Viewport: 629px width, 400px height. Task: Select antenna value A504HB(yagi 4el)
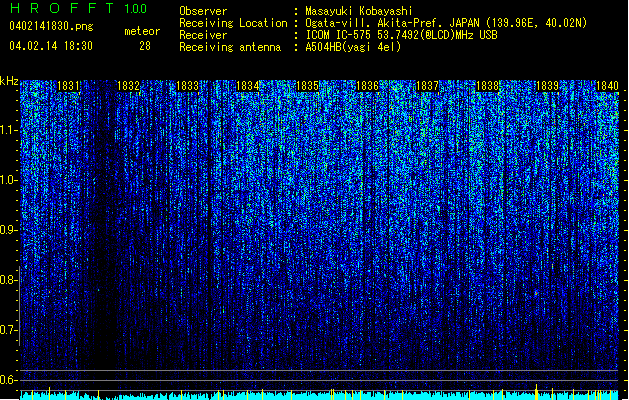(x=353, y=47)
